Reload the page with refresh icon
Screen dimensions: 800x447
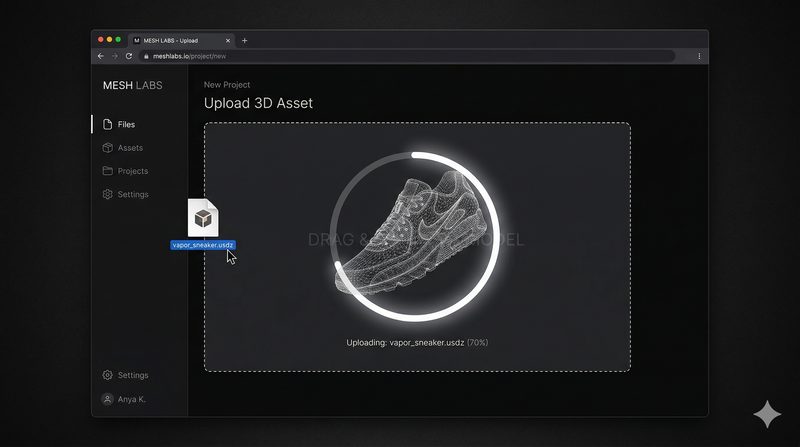(129, 56)
